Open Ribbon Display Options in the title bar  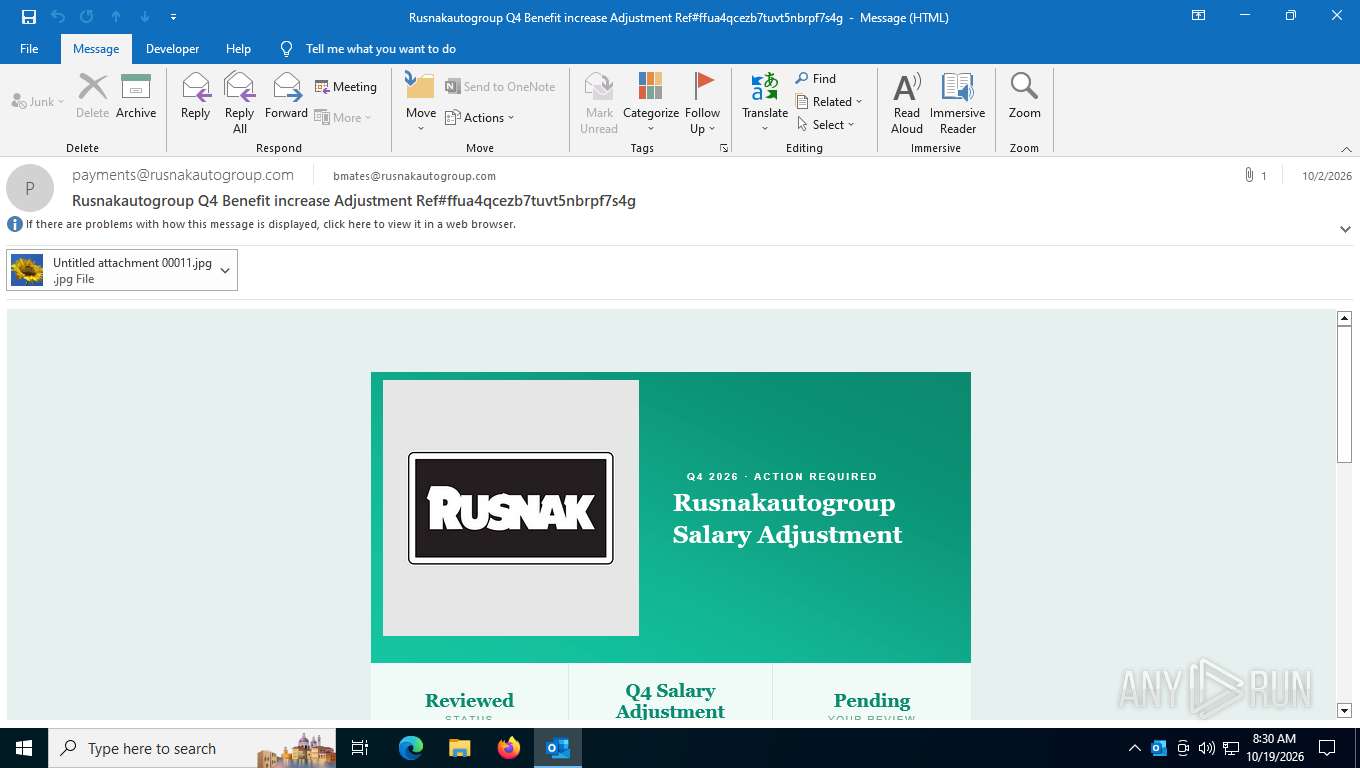1198,16
